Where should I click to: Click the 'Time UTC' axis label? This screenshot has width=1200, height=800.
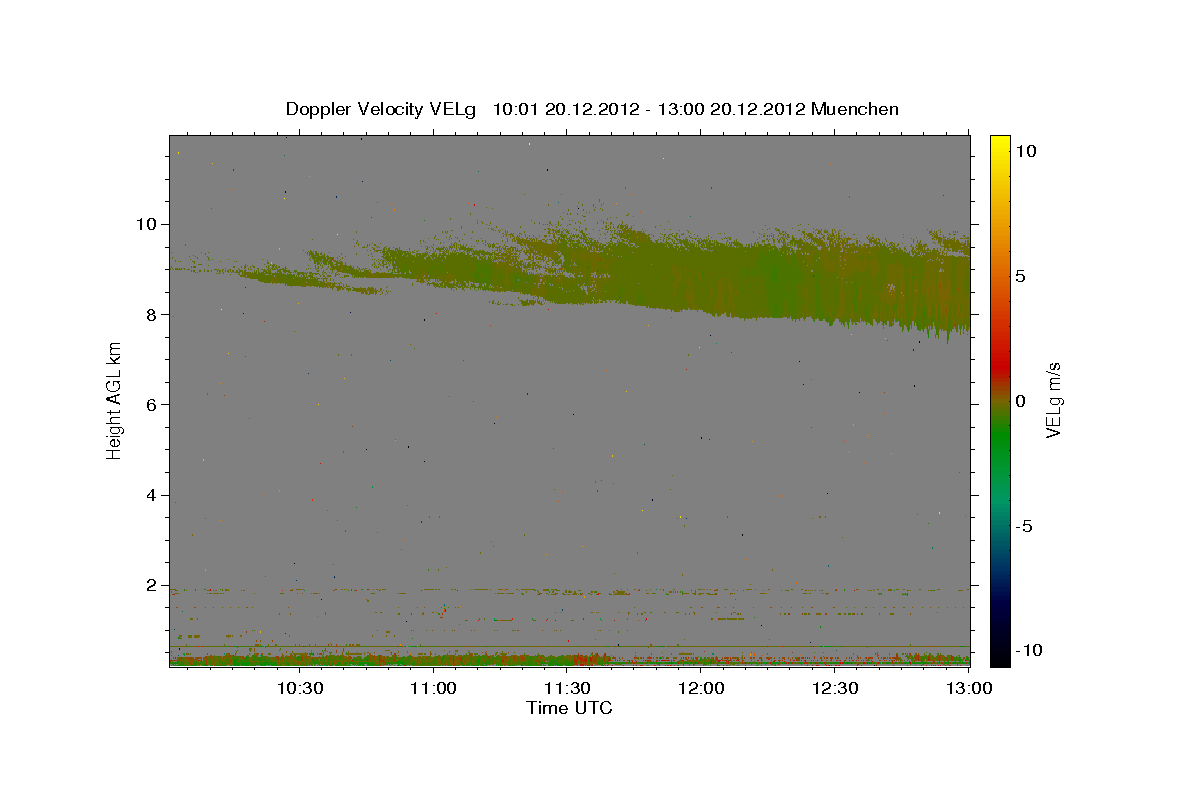(x=569, y=708)
